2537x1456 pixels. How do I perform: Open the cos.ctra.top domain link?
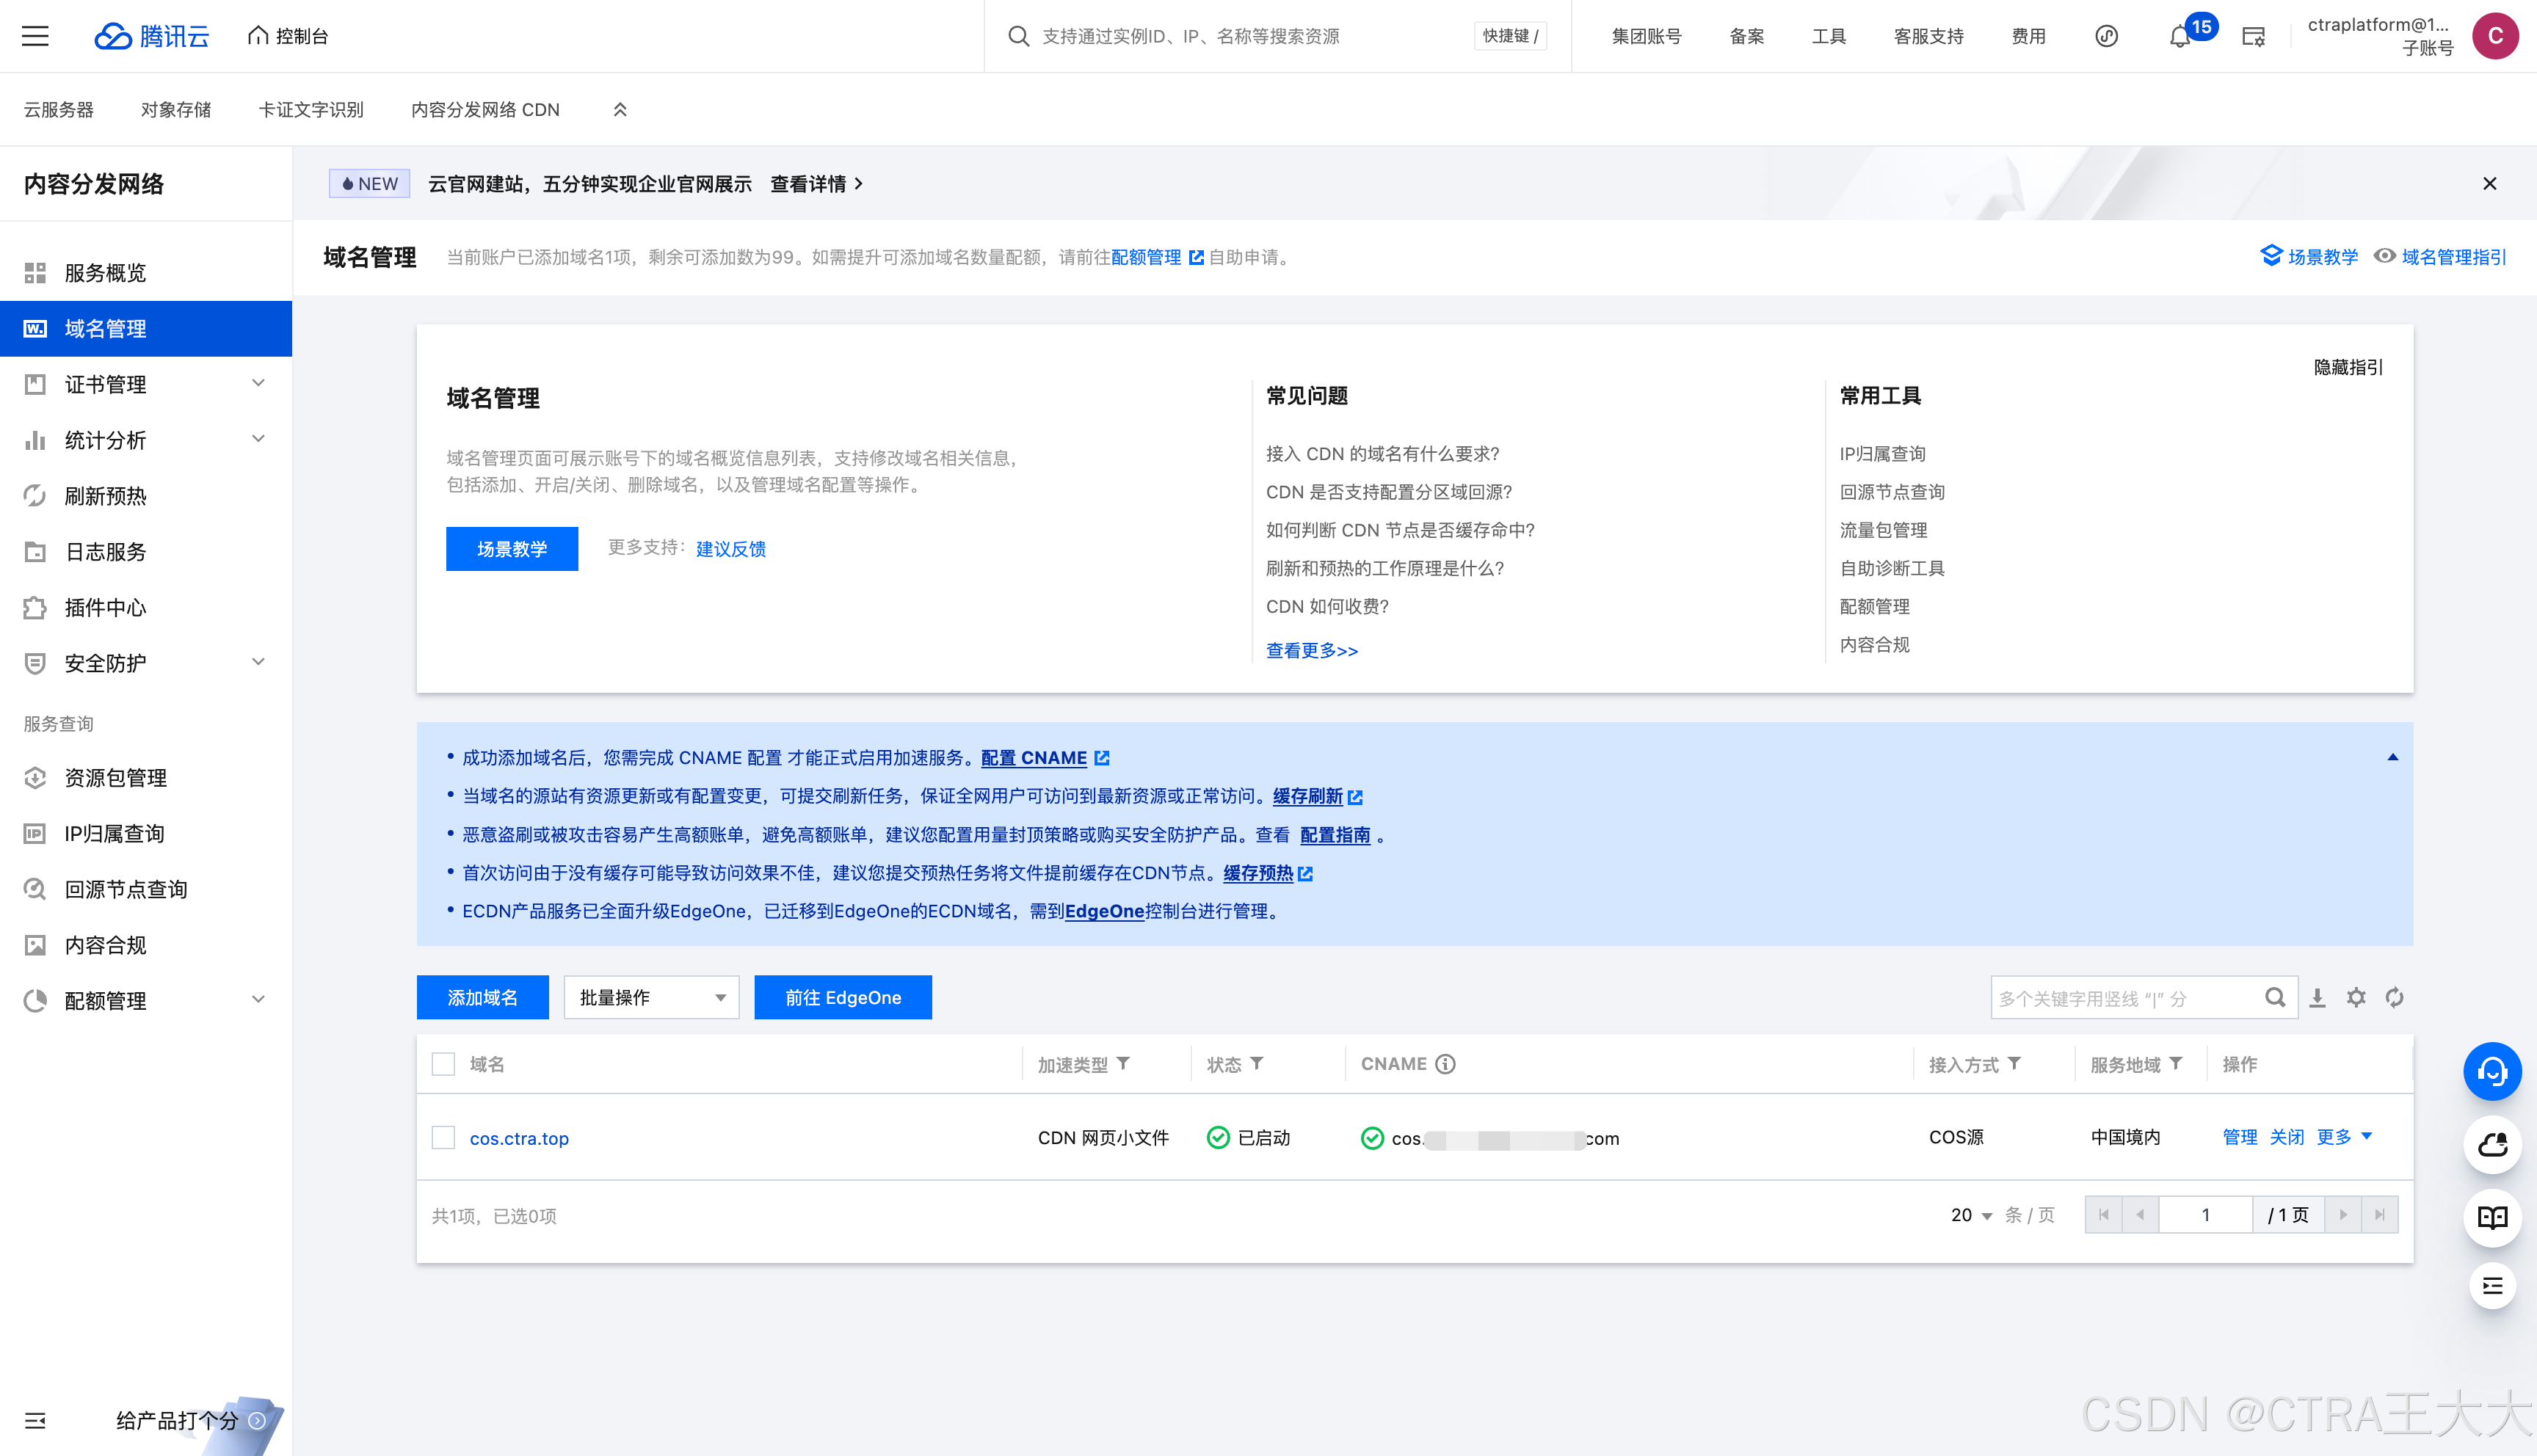coord(519,1138)
